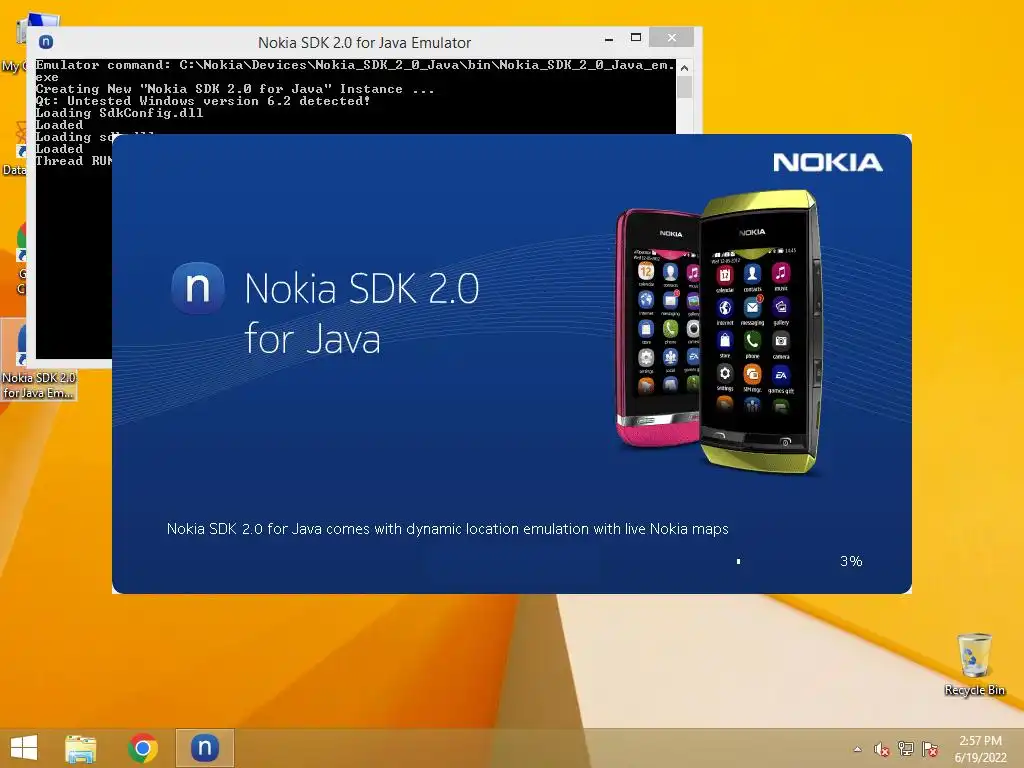The height and width of the screenshot is (768, 1024).
Task: Maximize the Nokia SDK emulator console window
Action: pyautogui.click(x=636, y=38)
